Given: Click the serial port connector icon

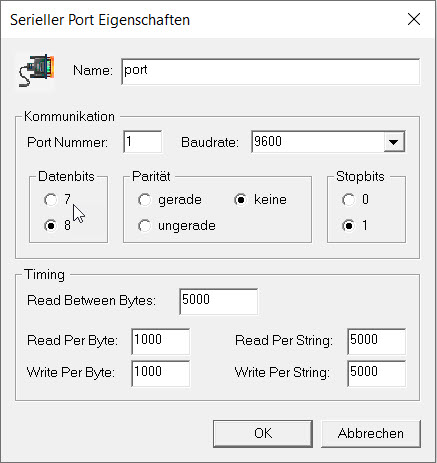Looking at the screenshot, I should tap(36, 71).
